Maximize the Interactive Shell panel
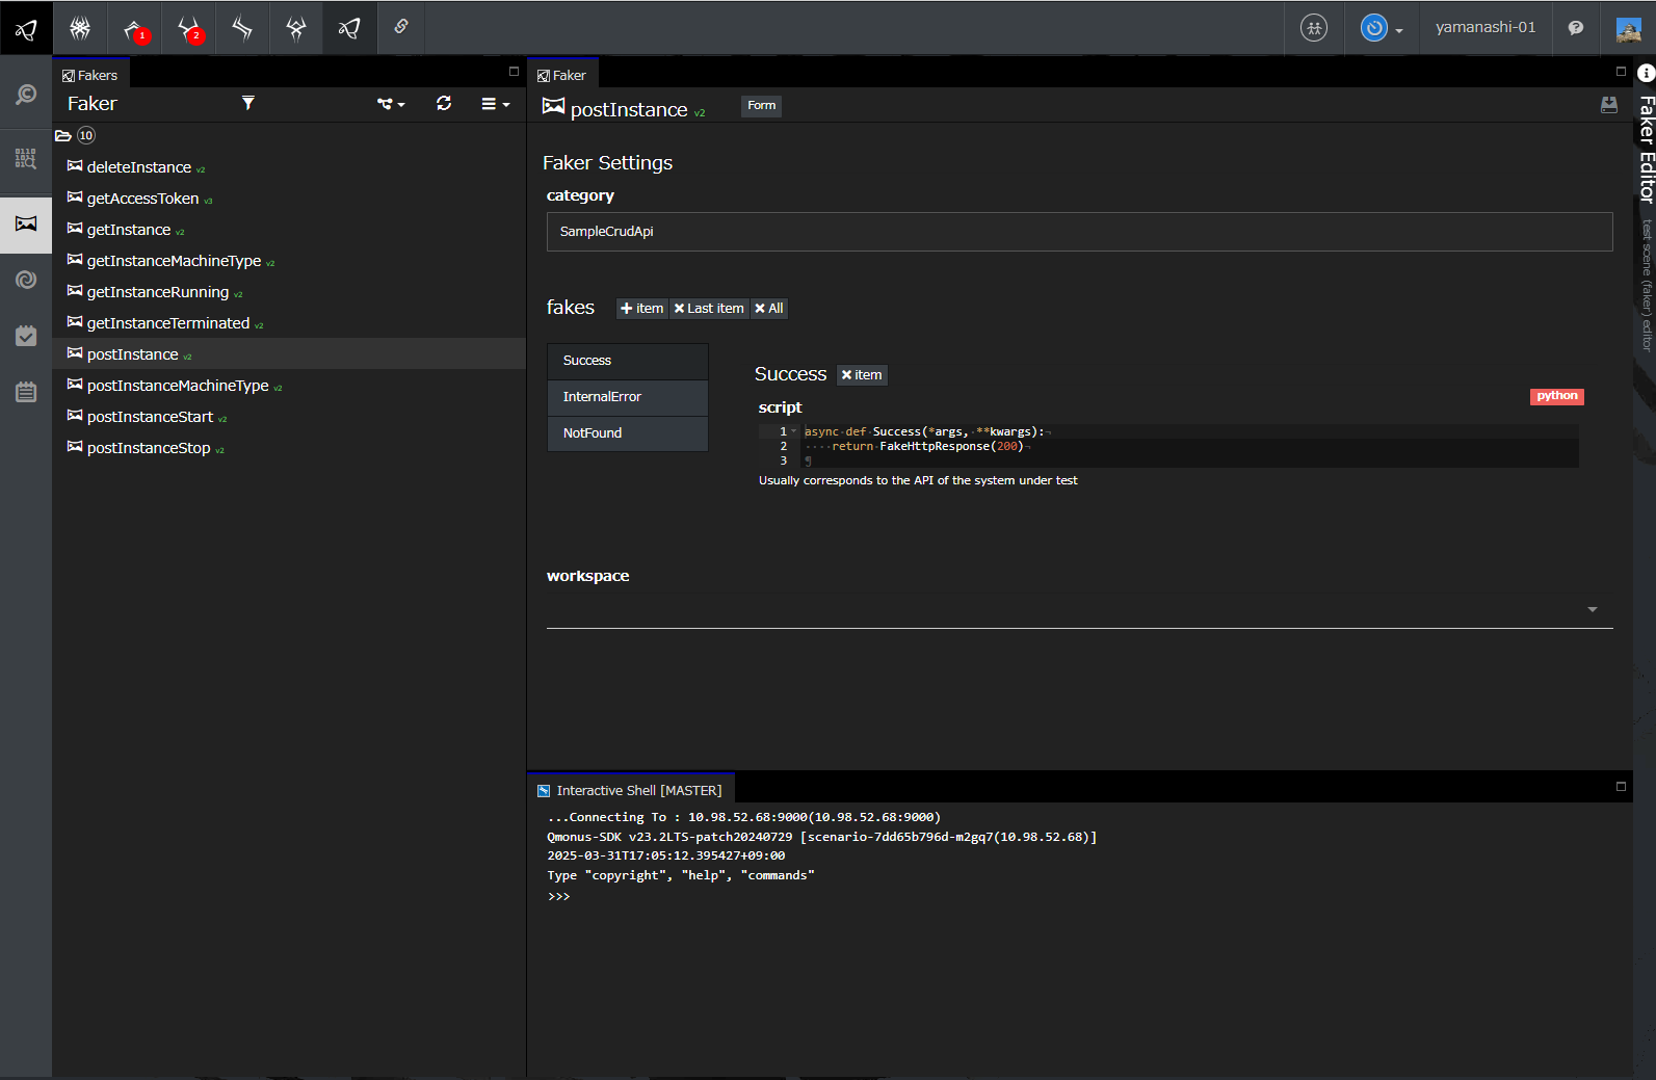 coord(1620,787)
